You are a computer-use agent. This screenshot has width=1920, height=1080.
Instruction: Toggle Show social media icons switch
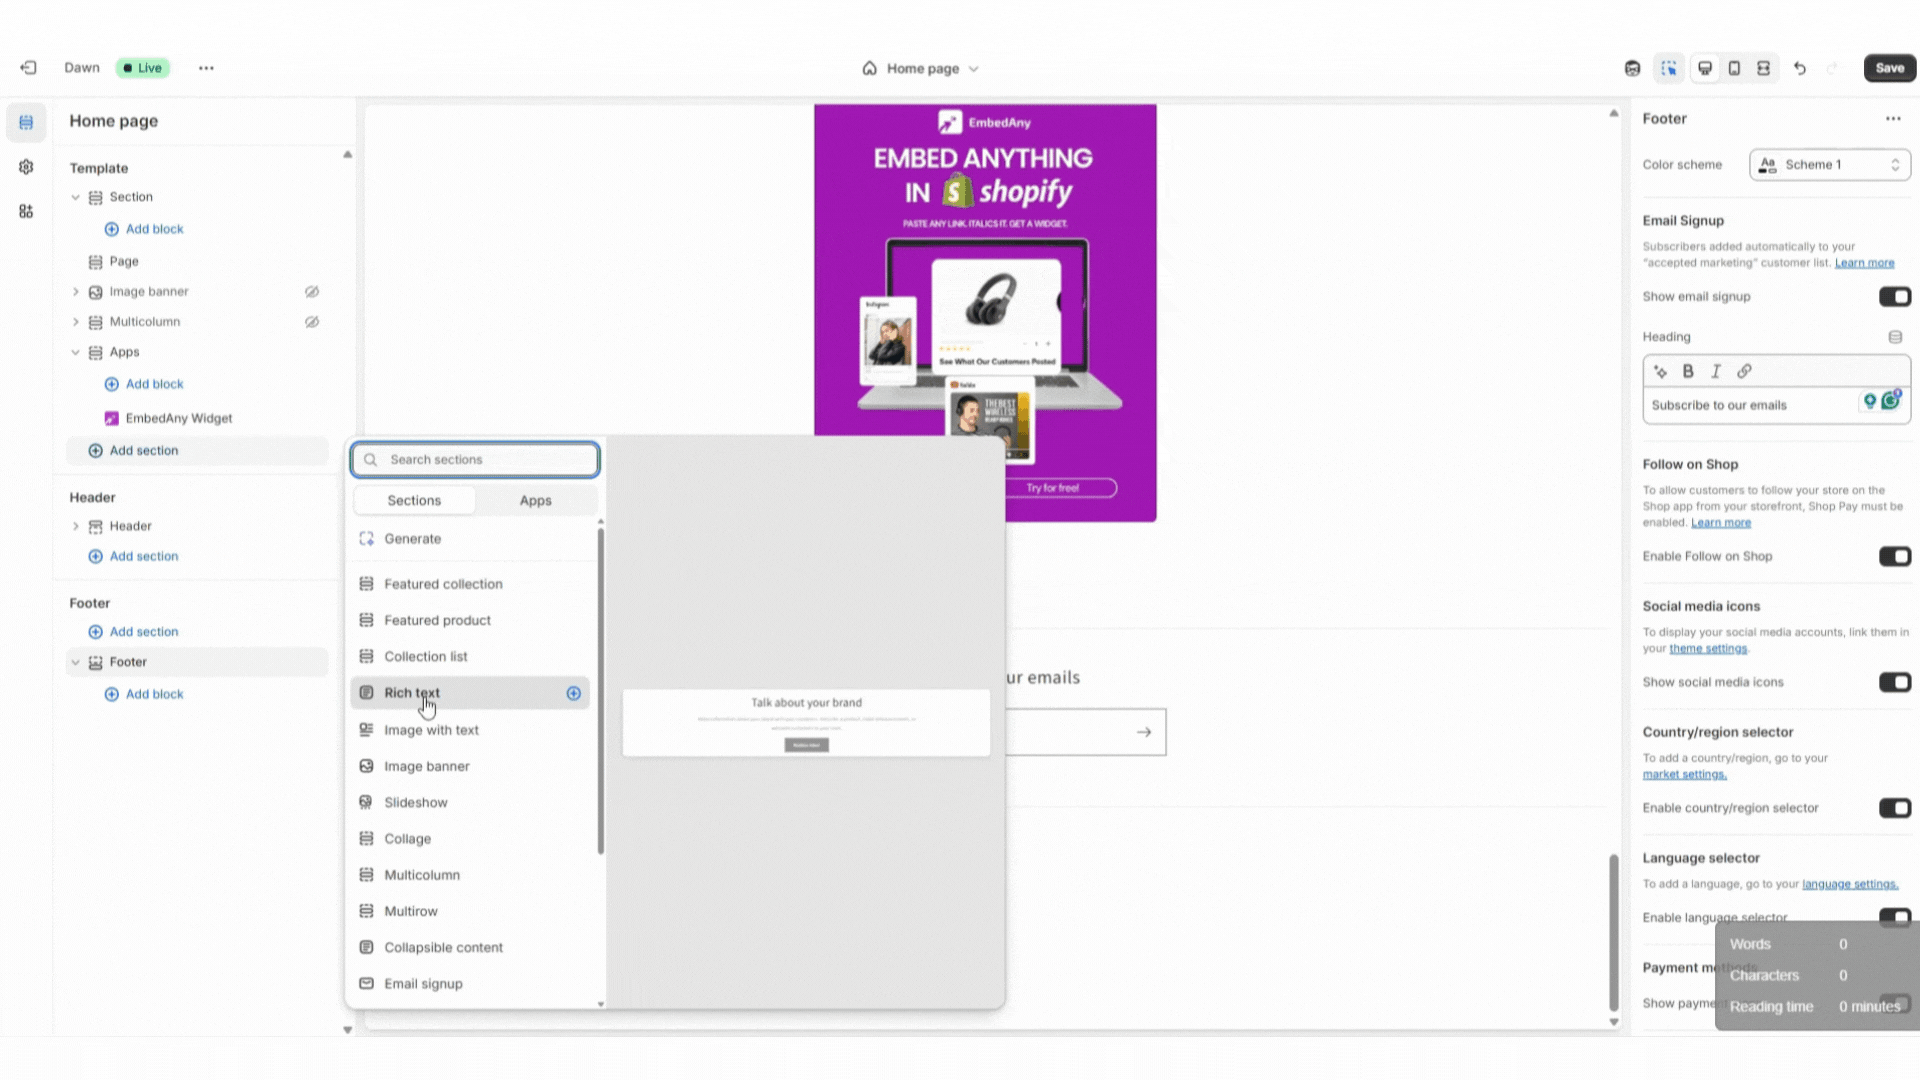[1894, 682]
